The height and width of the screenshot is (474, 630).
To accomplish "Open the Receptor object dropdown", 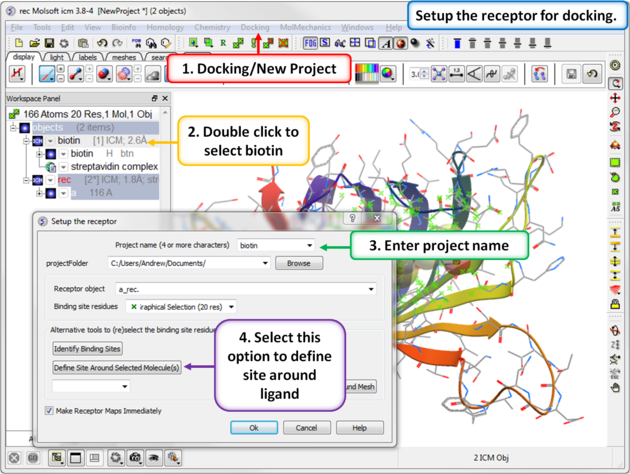I will pos(371,289).
